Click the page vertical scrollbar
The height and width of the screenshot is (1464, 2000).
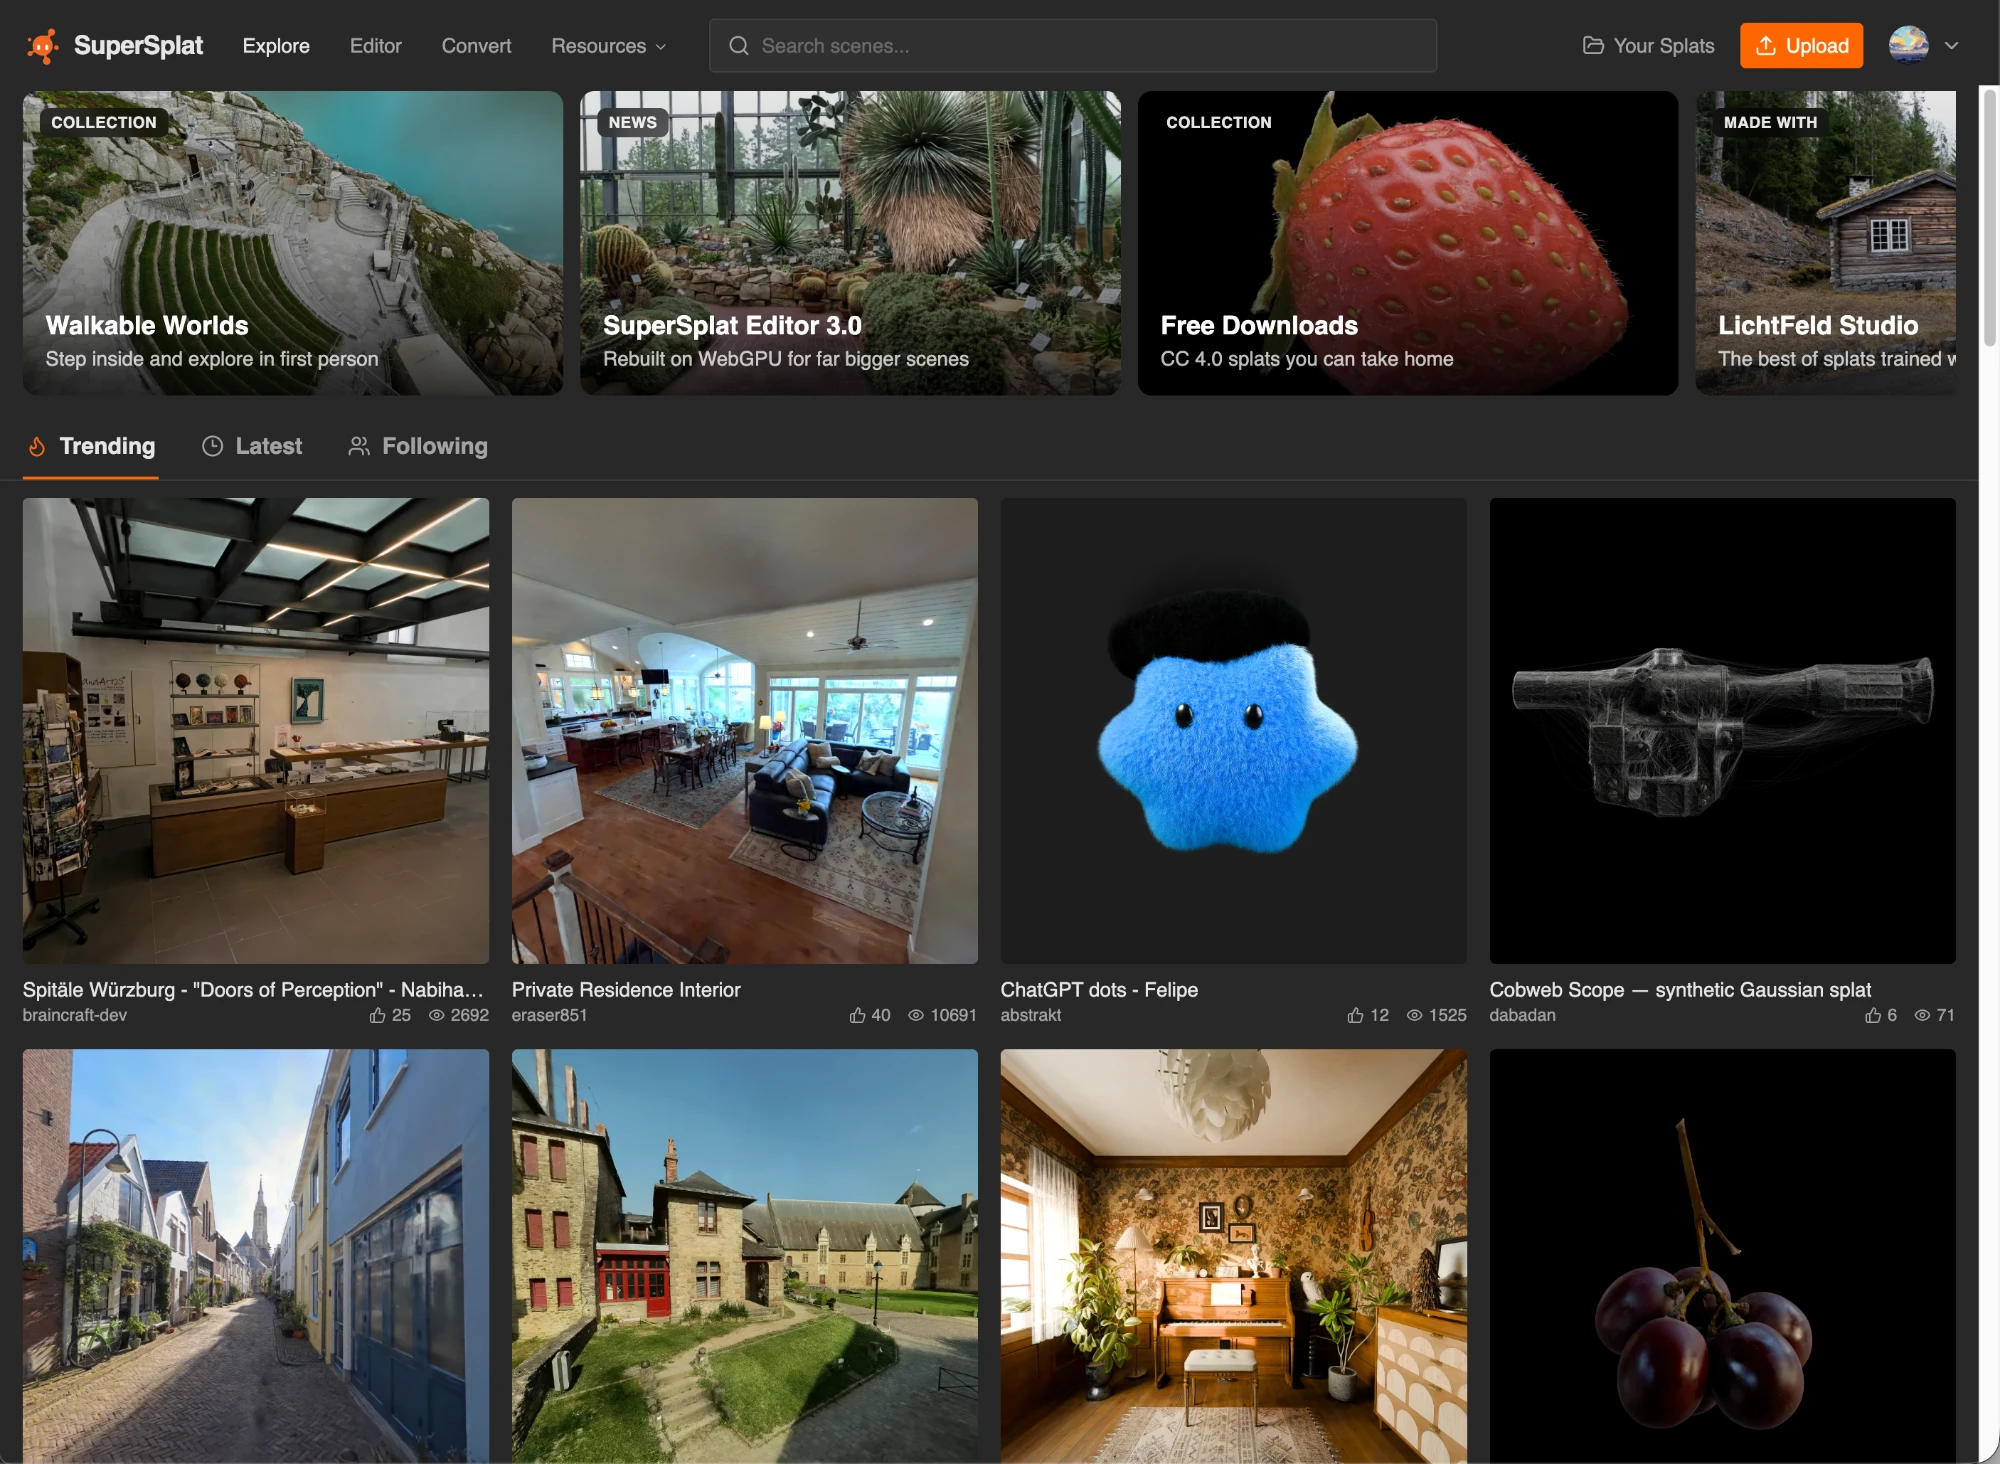coord(1990,217)
